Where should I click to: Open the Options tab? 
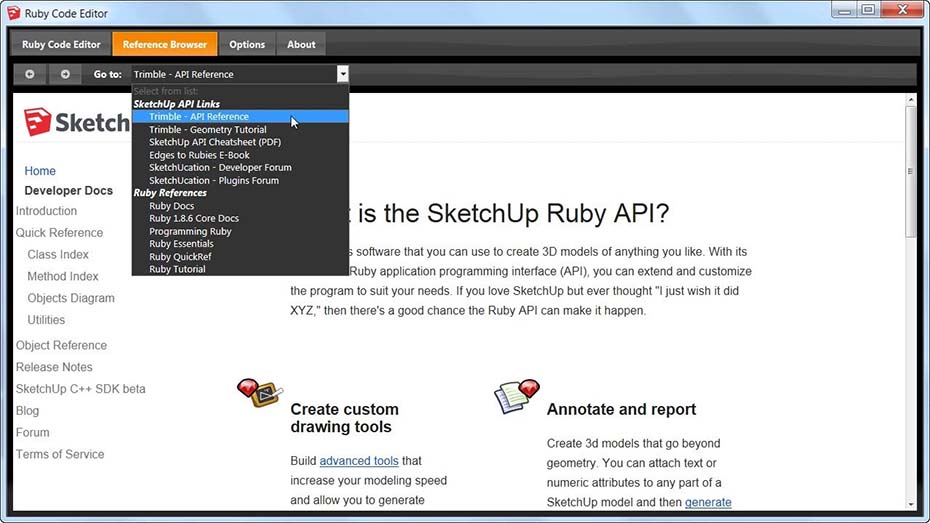pos(247,44)
